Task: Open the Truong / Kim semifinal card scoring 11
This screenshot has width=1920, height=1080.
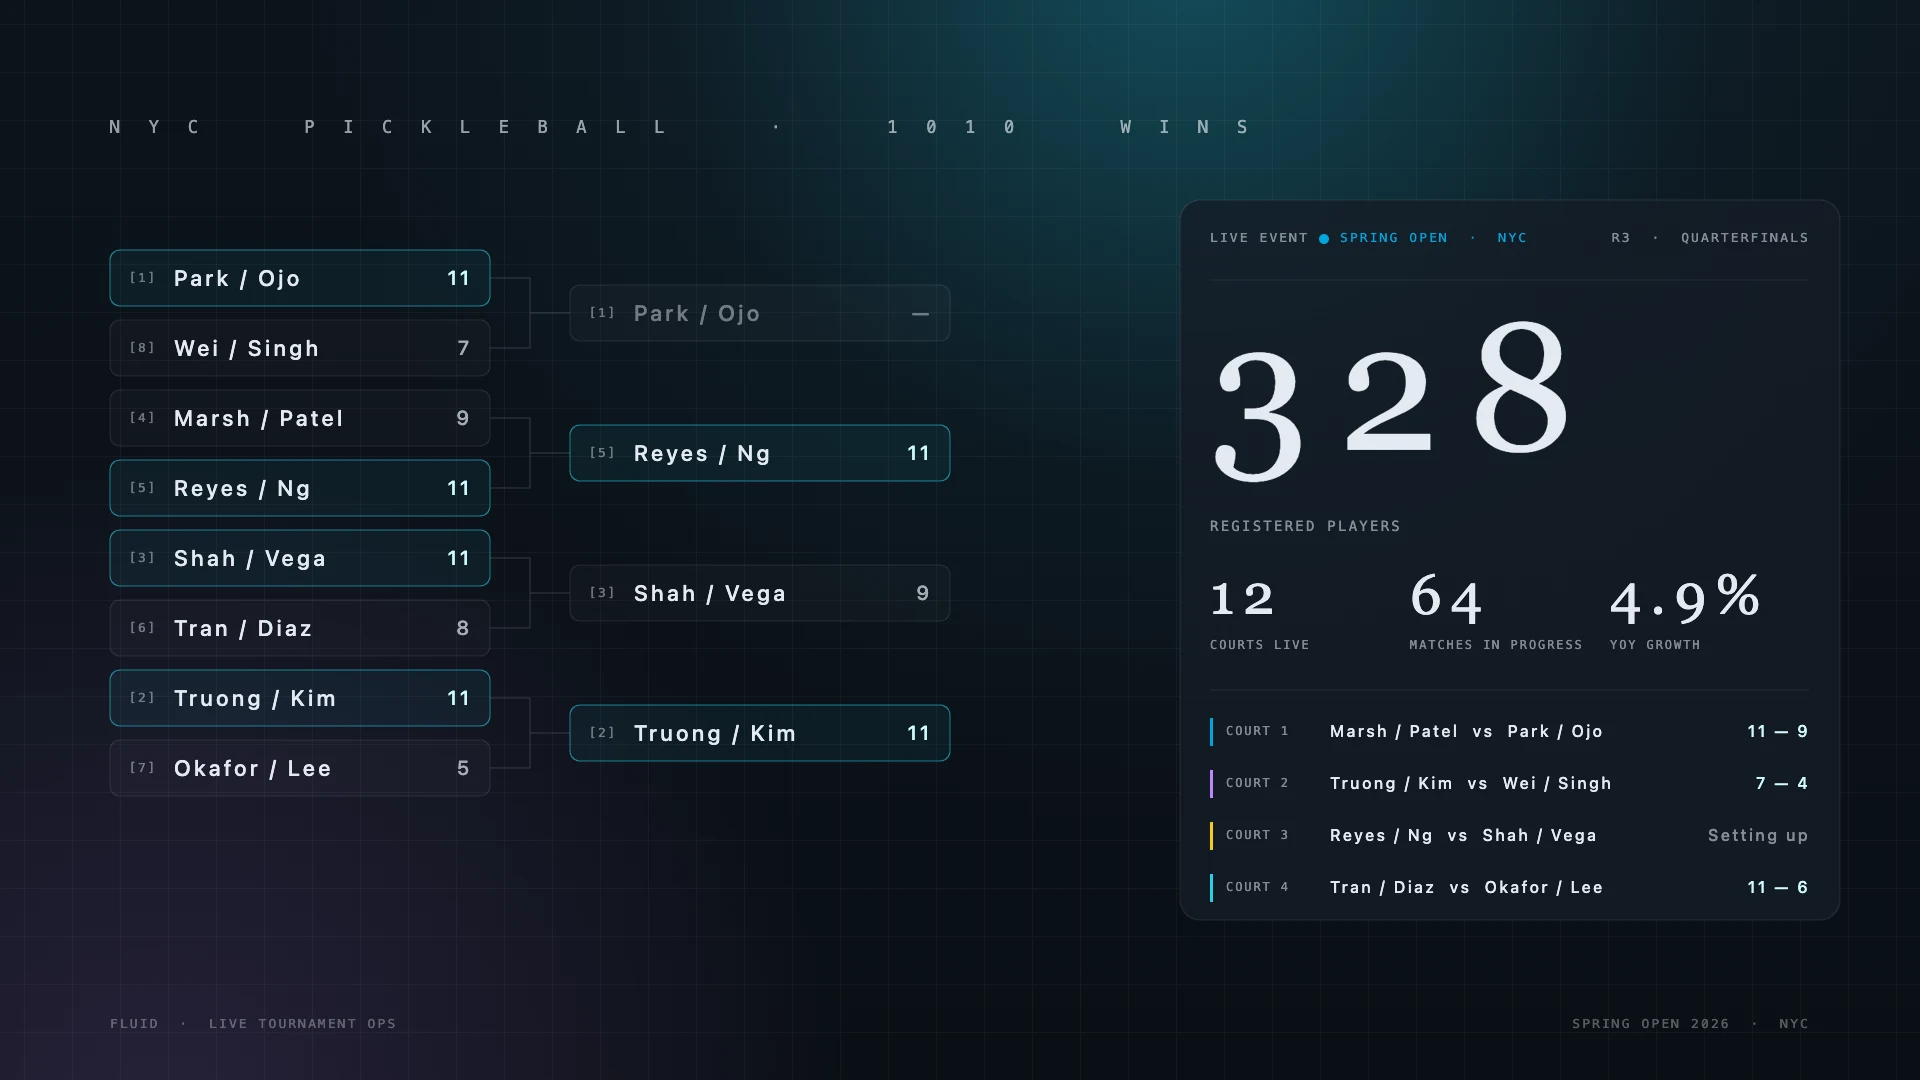Action: pyautogui.click(x=760, y=733)
